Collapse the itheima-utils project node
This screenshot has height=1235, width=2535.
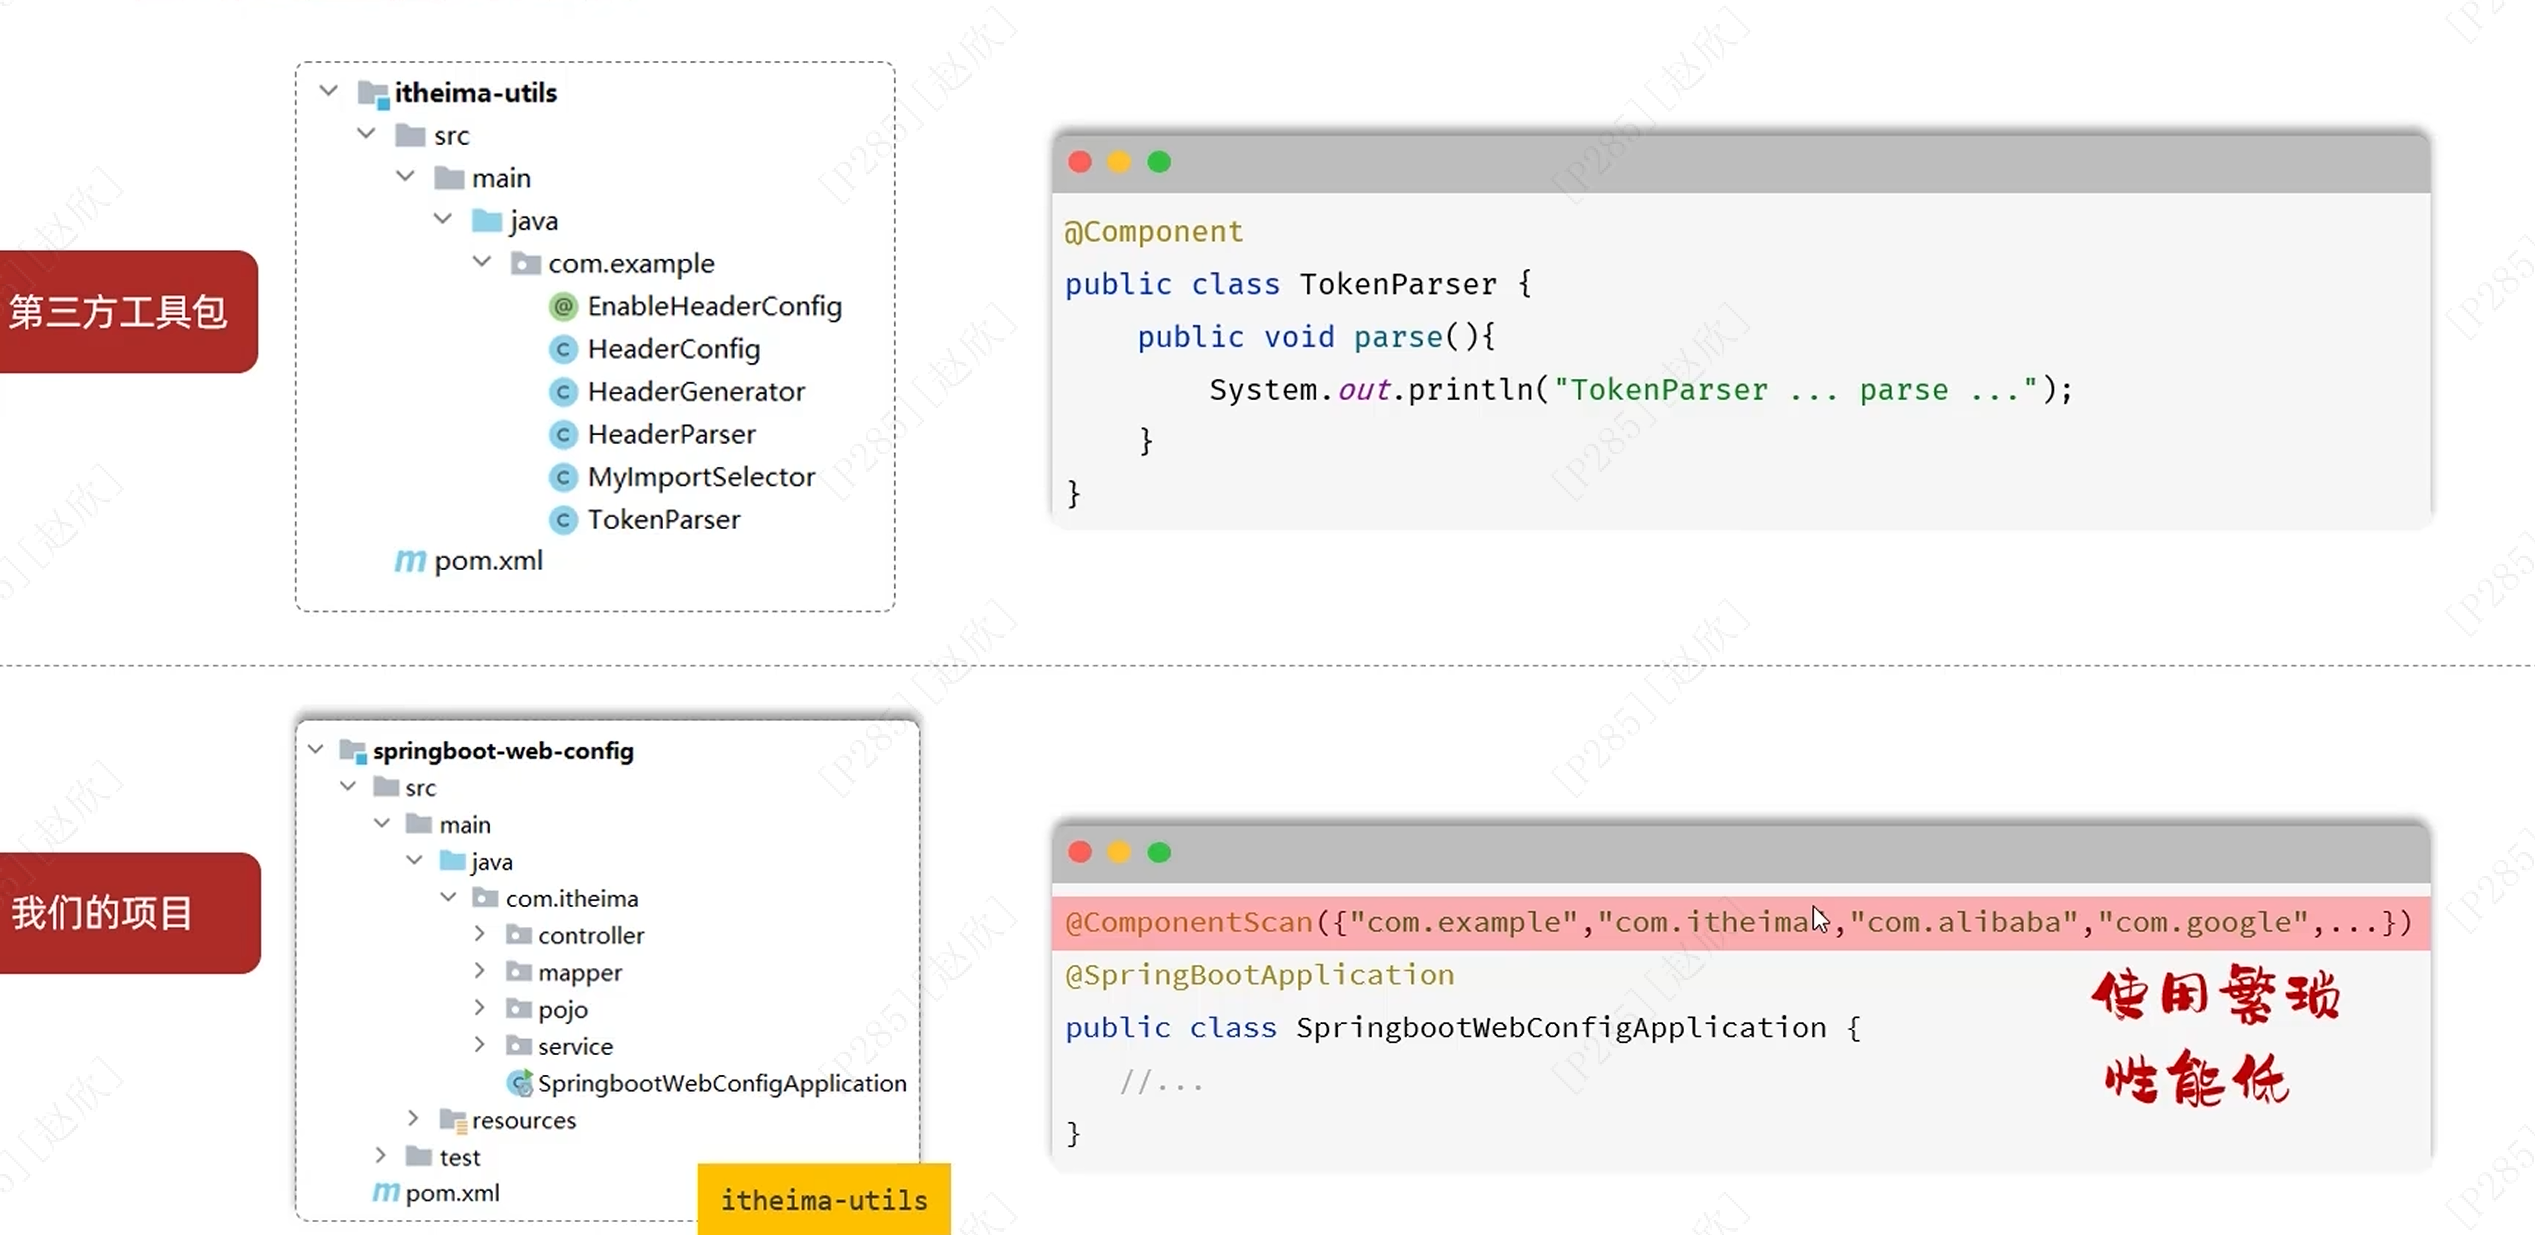click(328, 92)
